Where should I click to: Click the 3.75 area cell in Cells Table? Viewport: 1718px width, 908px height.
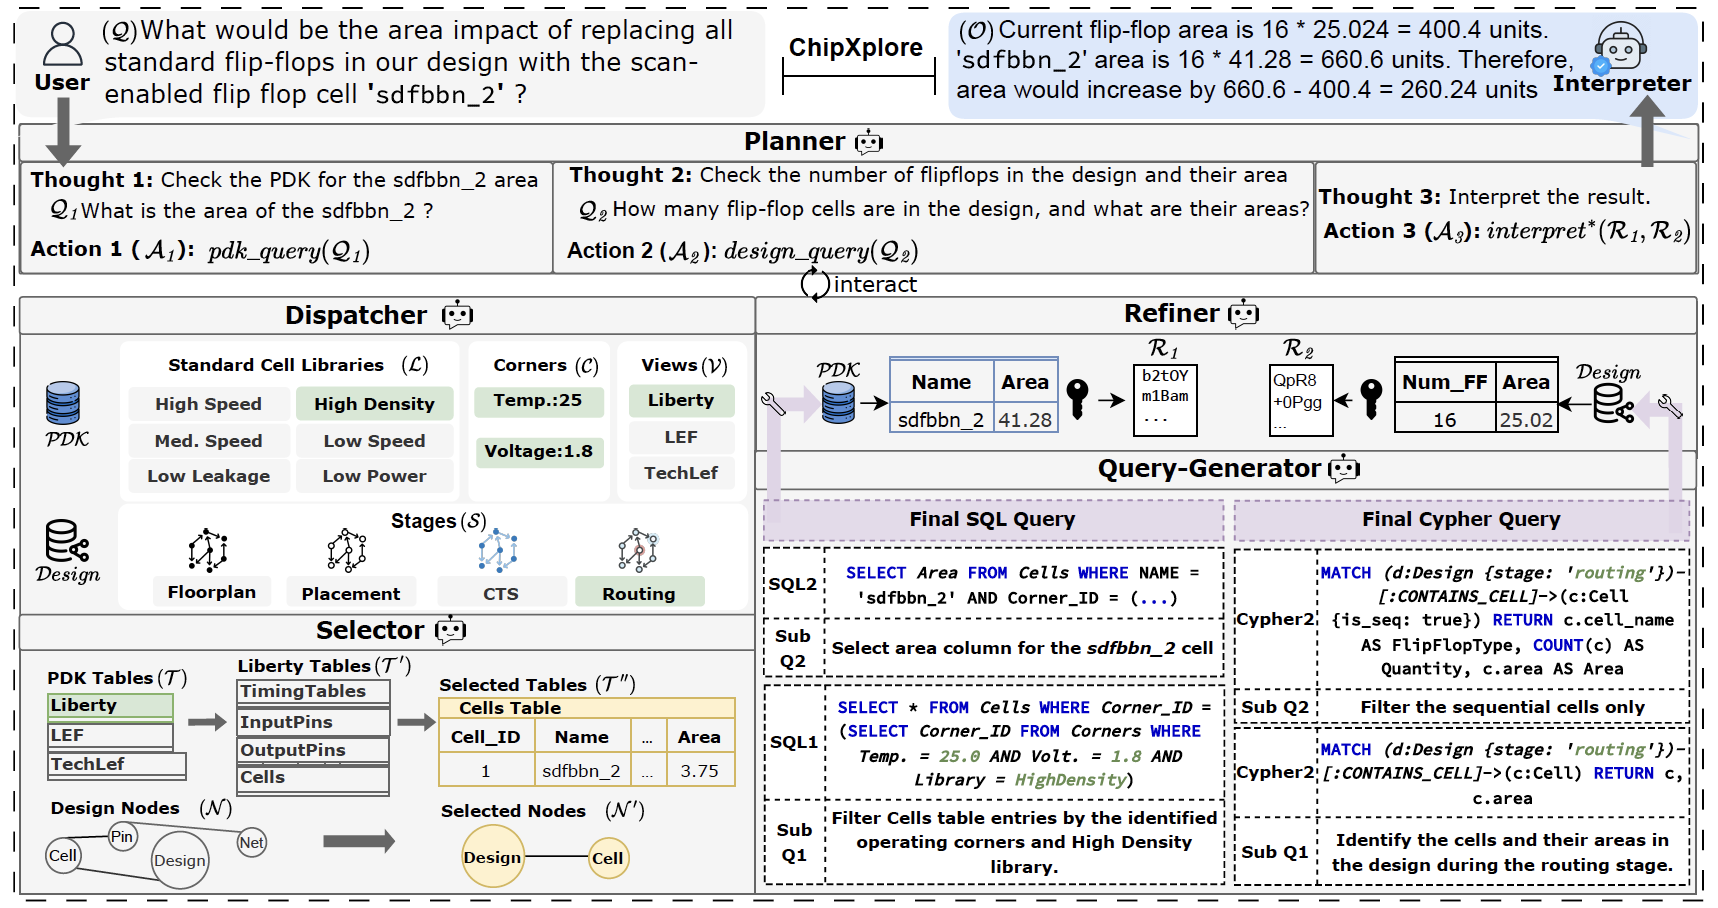pos(699,771)
